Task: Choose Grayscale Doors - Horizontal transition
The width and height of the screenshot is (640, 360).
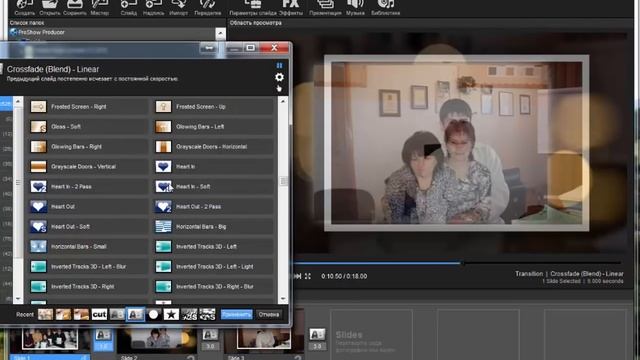Action: (213, 147)
